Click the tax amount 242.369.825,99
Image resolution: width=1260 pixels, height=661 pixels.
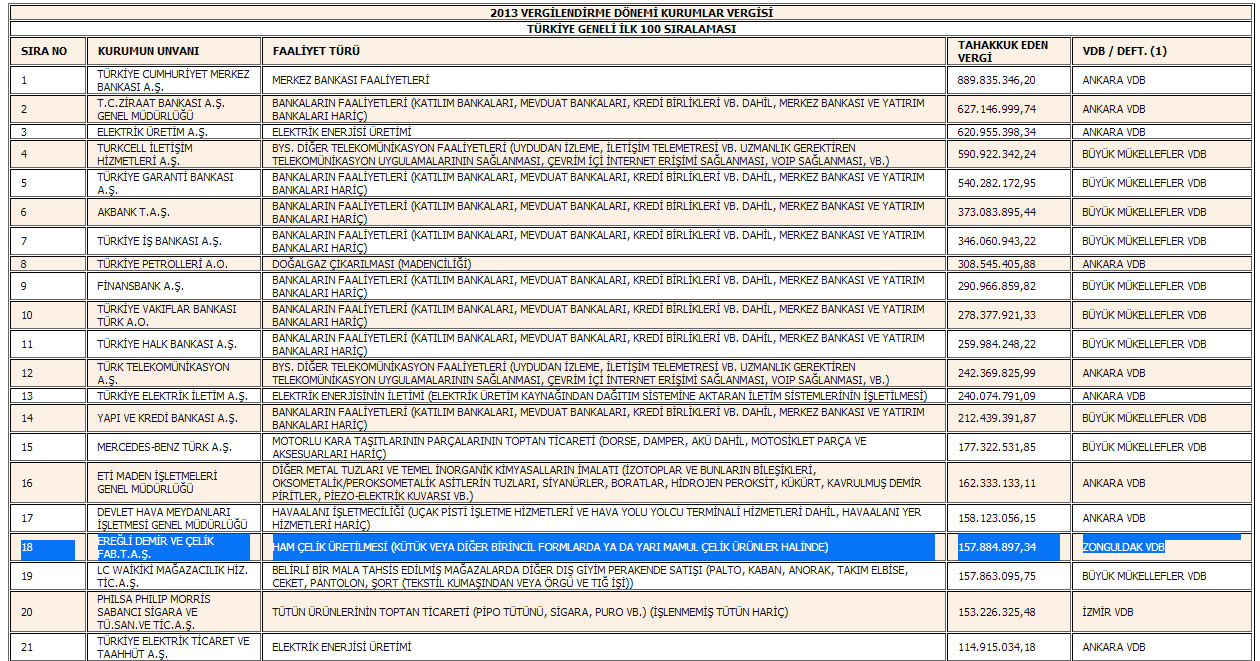[996, 373]
